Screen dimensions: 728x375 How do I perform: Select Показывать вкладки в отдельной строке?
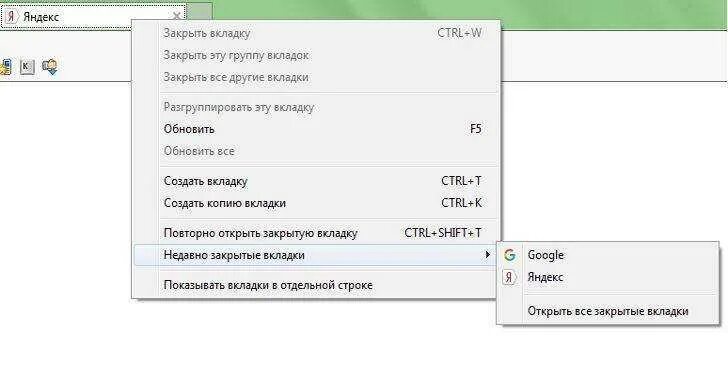pos(316,285)
